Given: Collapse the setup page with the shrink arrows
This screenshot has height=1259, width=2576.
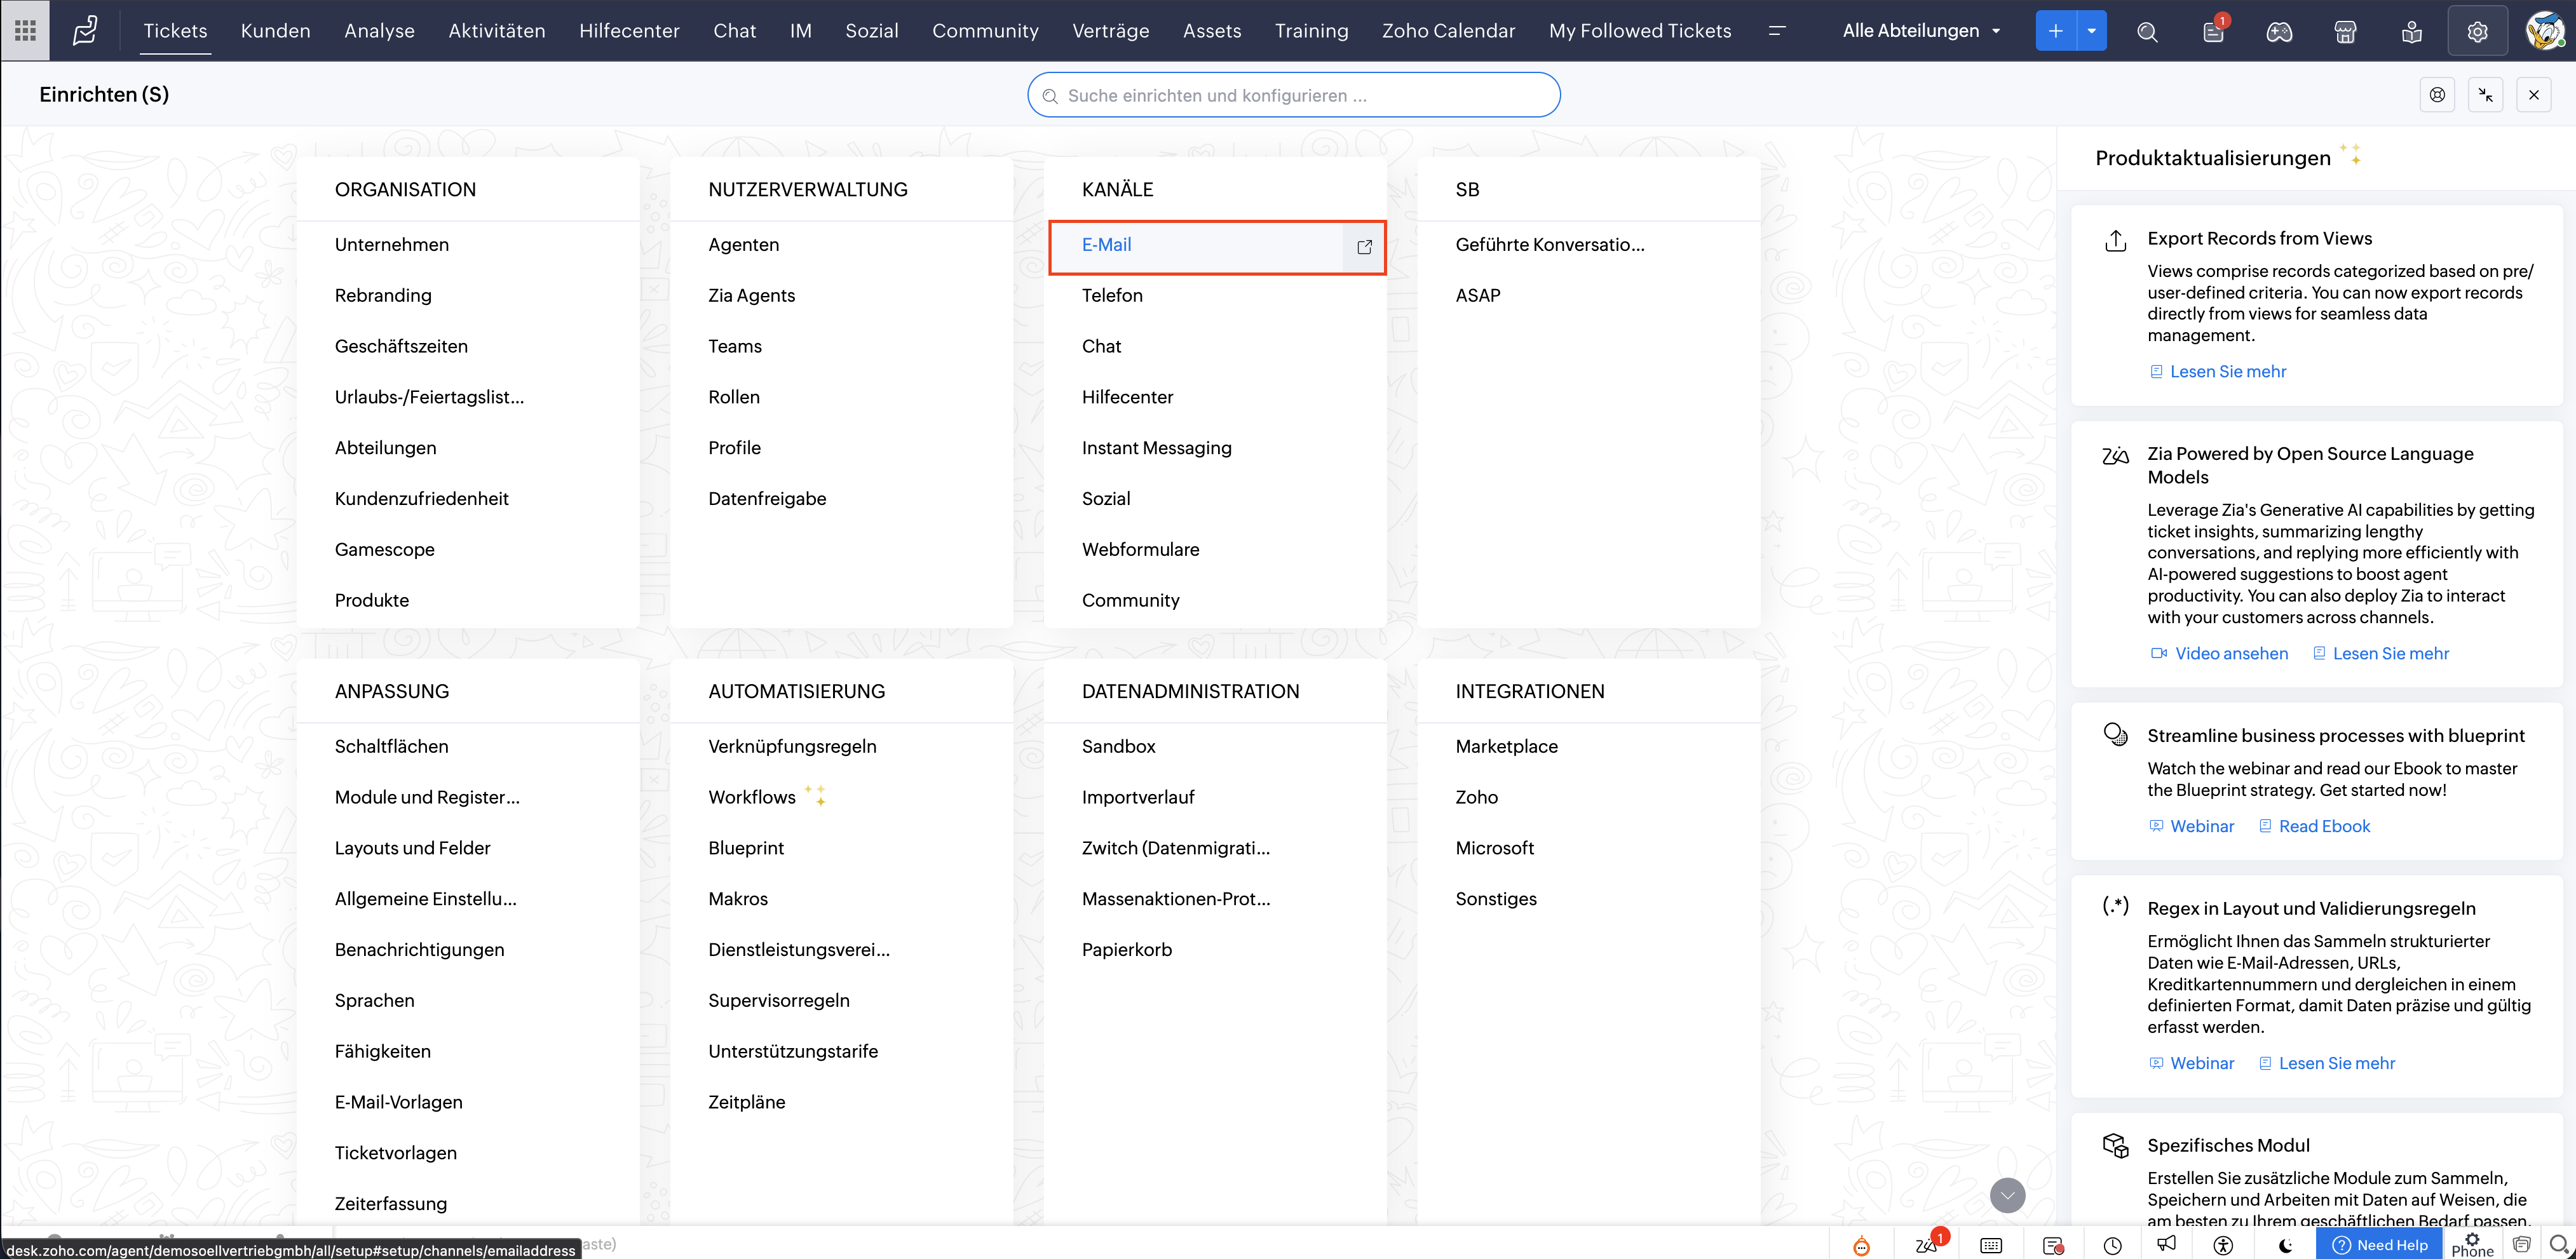Looking at the screenshot, I should 2485,95.
